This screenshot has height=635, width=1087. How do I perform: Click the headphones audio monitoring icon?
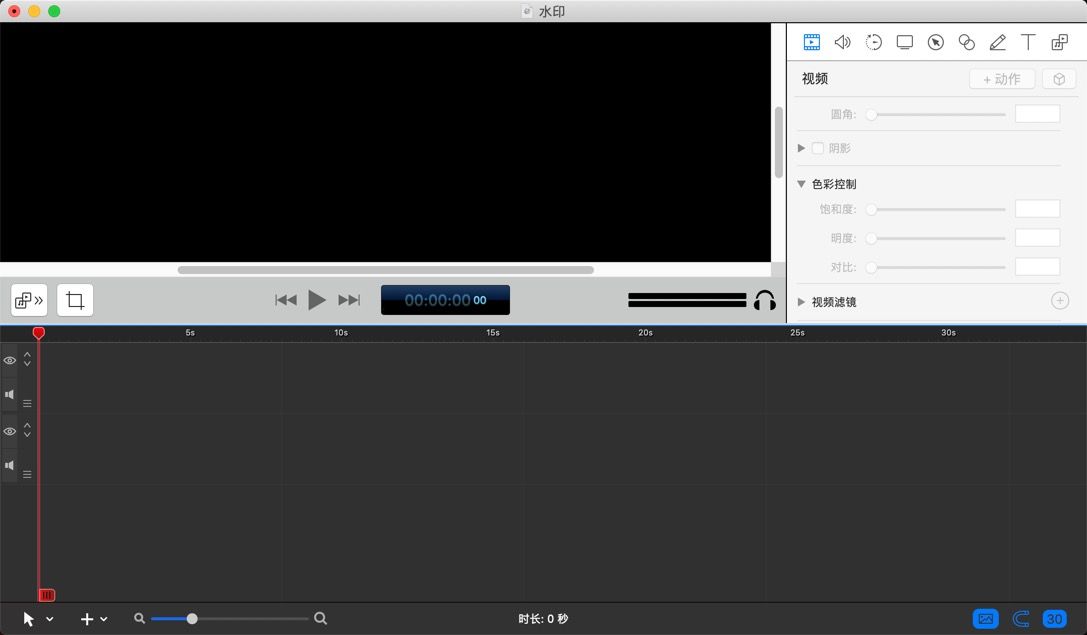point(765,300)
